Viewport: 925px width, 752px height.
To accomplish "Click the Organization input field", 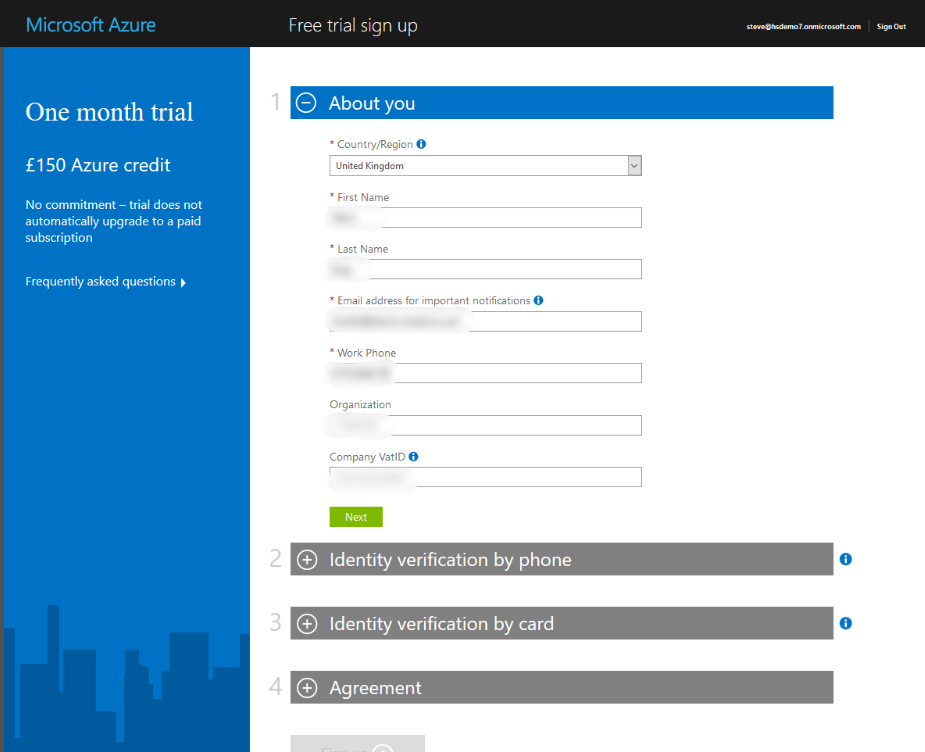I will point(485,425).
